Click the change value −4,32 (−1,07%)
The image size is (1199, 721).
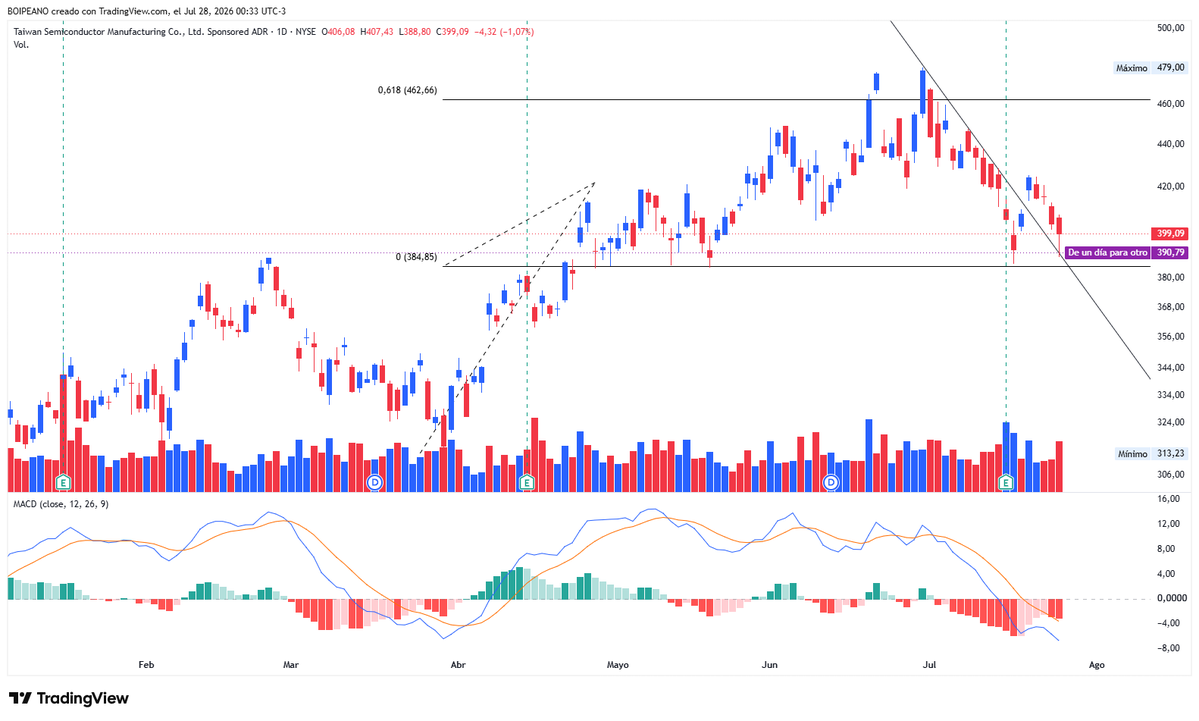coord(504,32)
